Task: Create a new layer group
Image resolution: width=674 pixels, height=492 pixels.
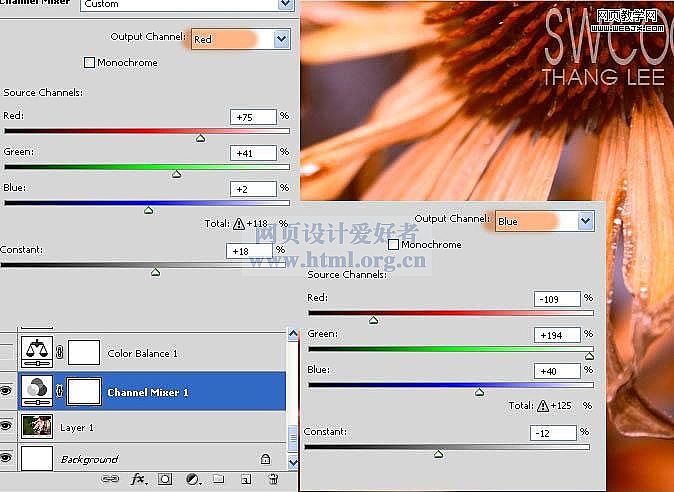Action: 218,478
